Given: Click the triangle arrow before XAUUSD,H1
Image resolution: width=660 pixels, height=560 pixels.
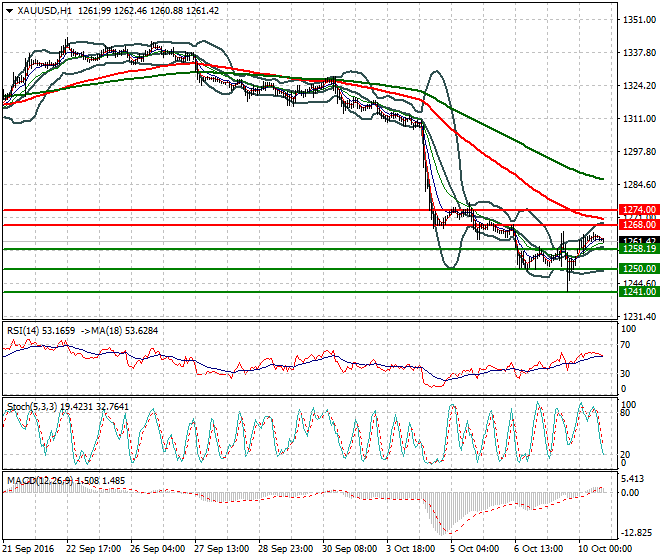Looking at the screenshot, I should click(x=9, y=11).
